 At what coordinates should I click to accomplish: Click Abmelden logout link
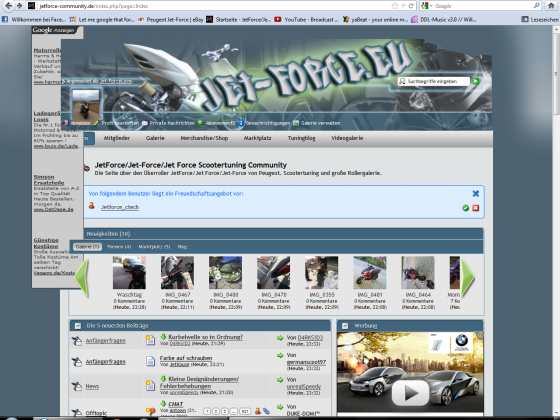[x=81, y=123]
